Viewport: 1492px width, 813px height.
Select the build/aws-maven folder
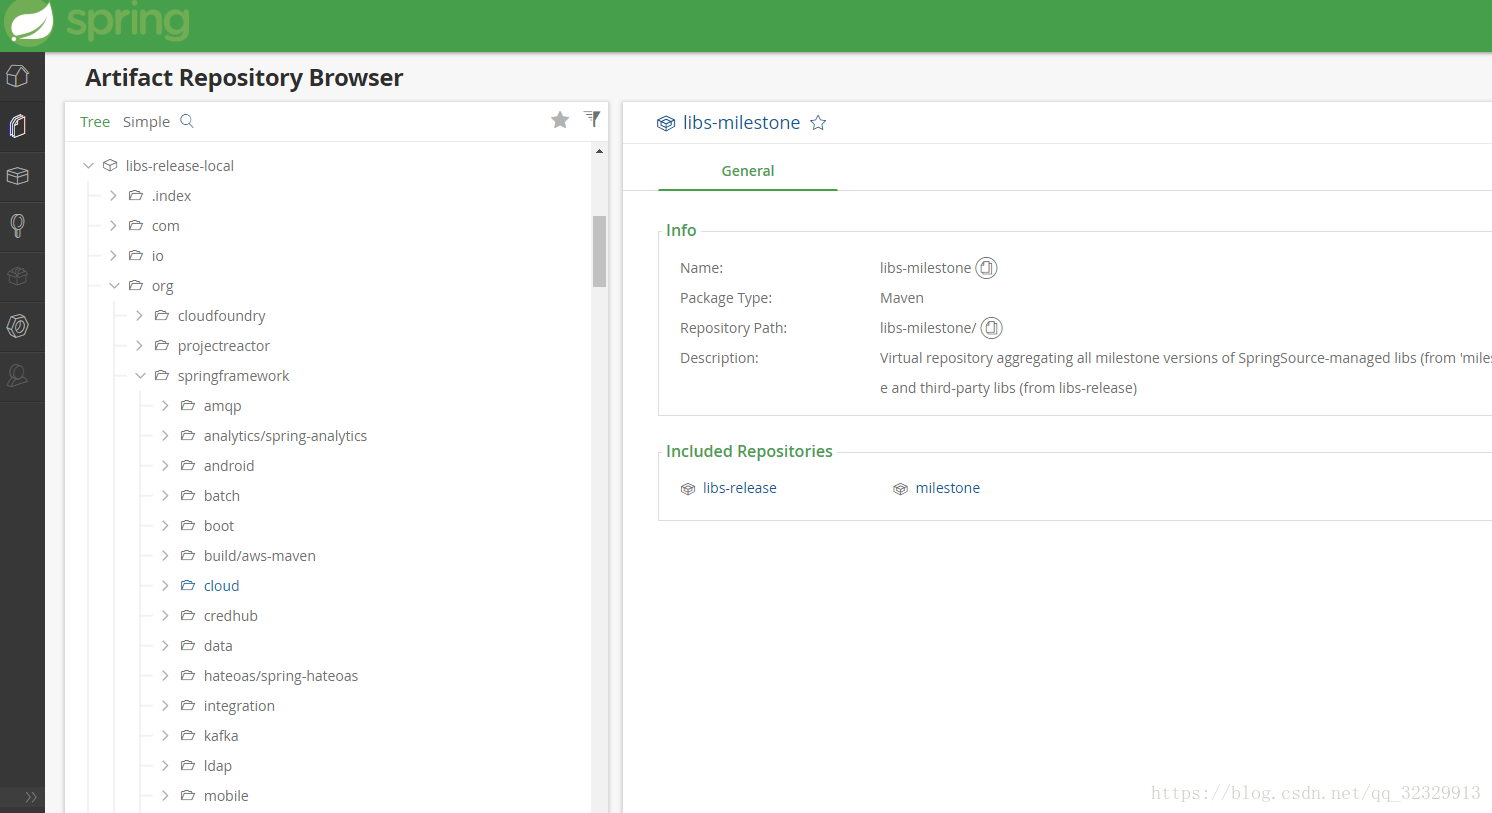point(260,556)
